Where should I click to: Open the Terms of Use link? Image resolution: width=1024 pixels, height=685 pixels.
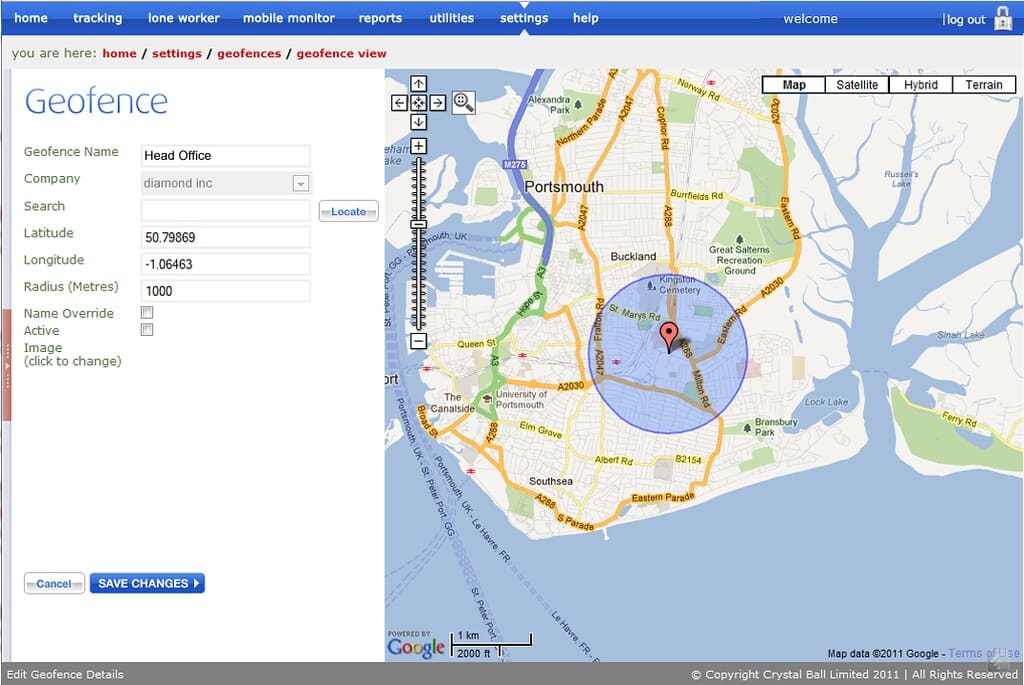tap(984, 653)
